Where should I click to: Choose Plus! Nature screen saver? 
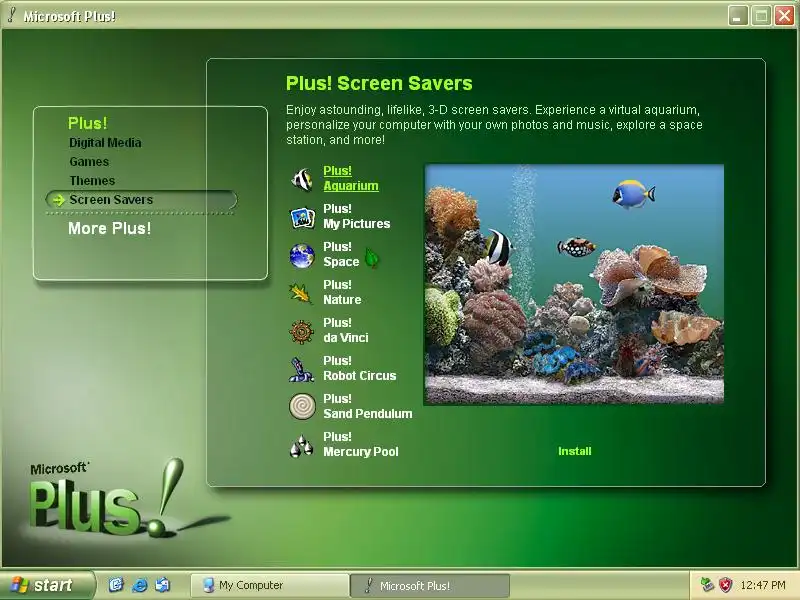[342, 292]
